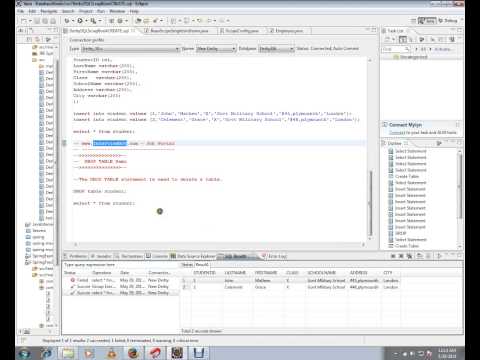Open Windows Explorer from the taskbar
This screenshot has height=360, width=480.
[x=68, y=353]
